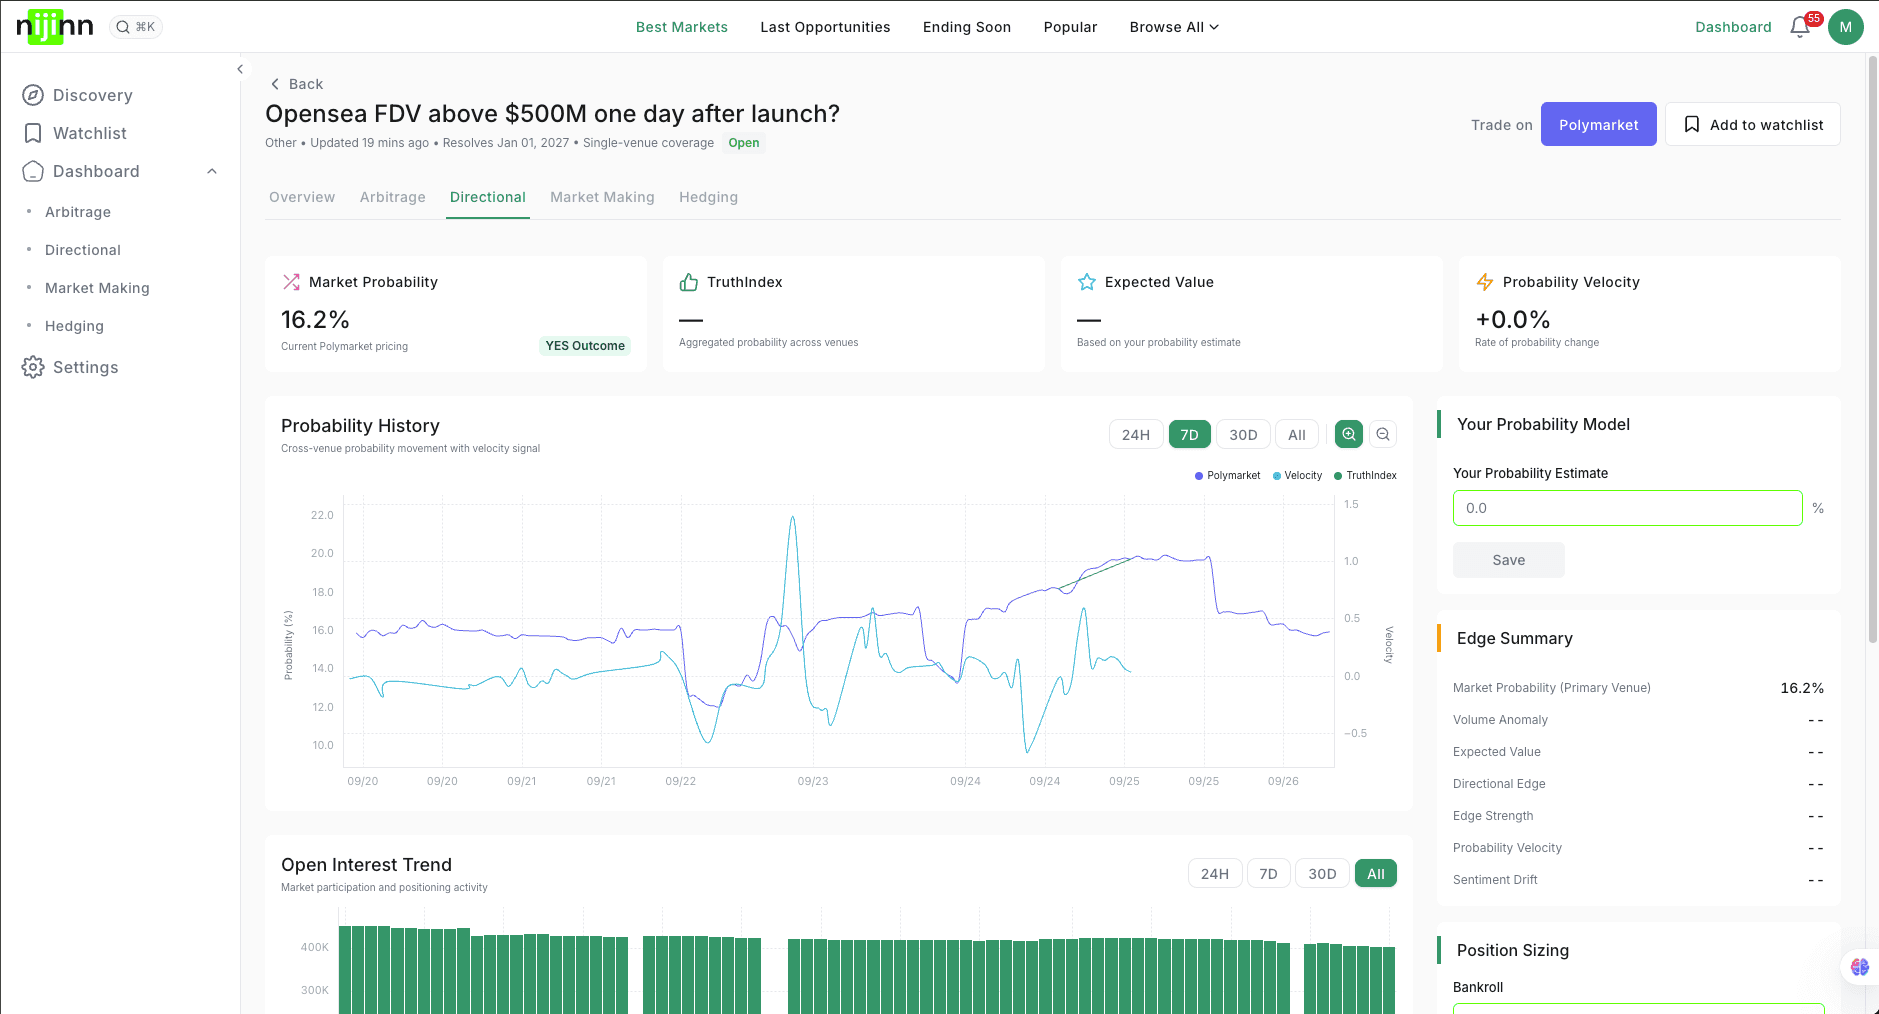The width and height of the screenshot is (1879, 1014).
Task: Click the Settings gear icon
Action: pos(33,367)
